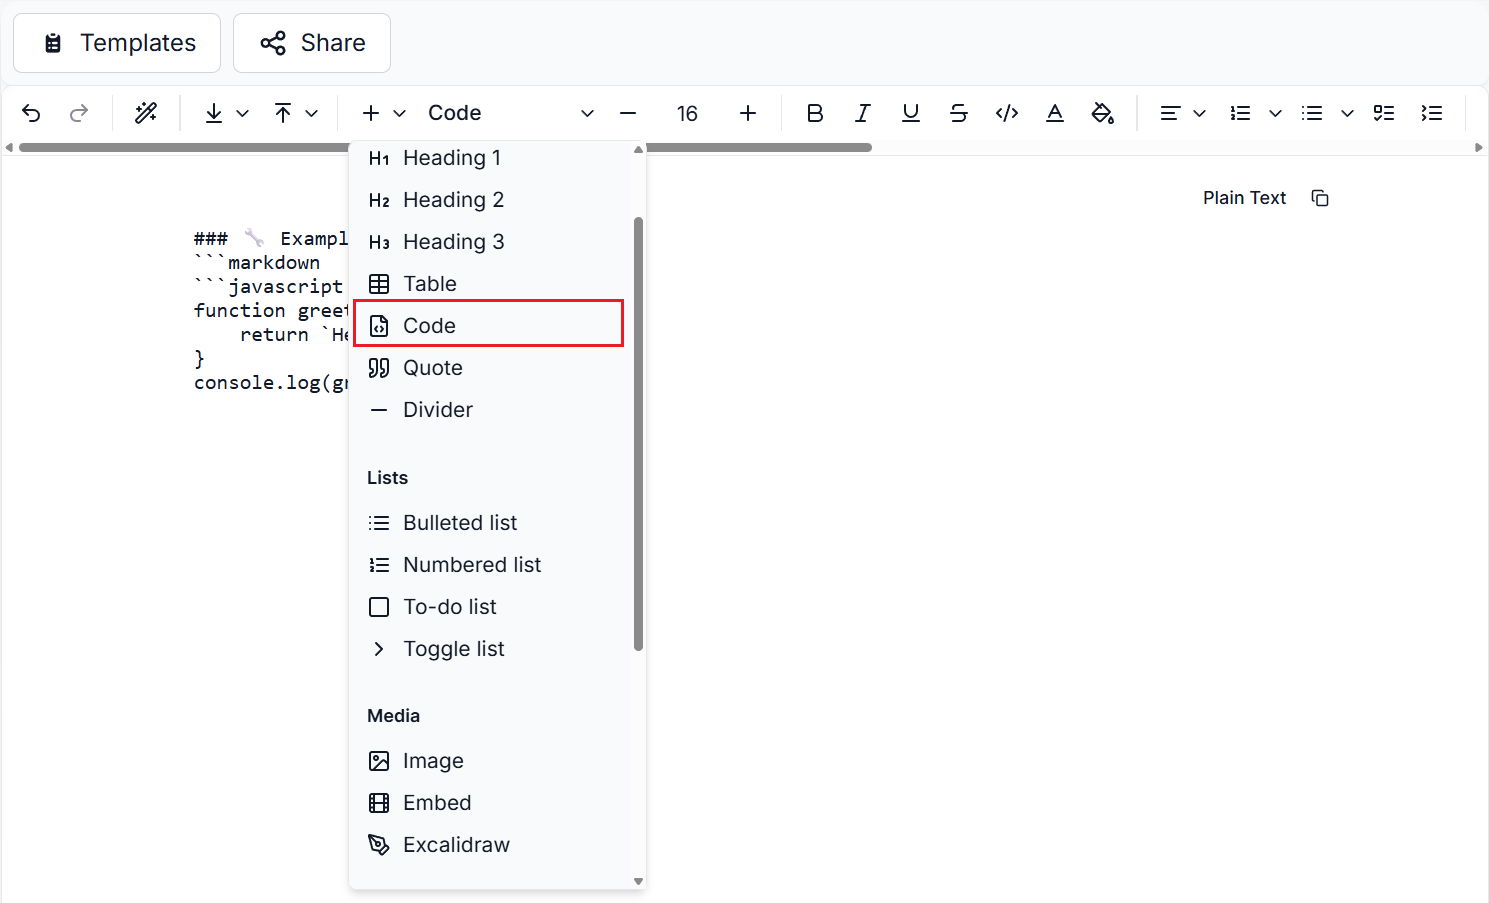This screenshot has width=1489, height=903.
Task: Toggle the checklist format icon
Action: coord(1384,113)
